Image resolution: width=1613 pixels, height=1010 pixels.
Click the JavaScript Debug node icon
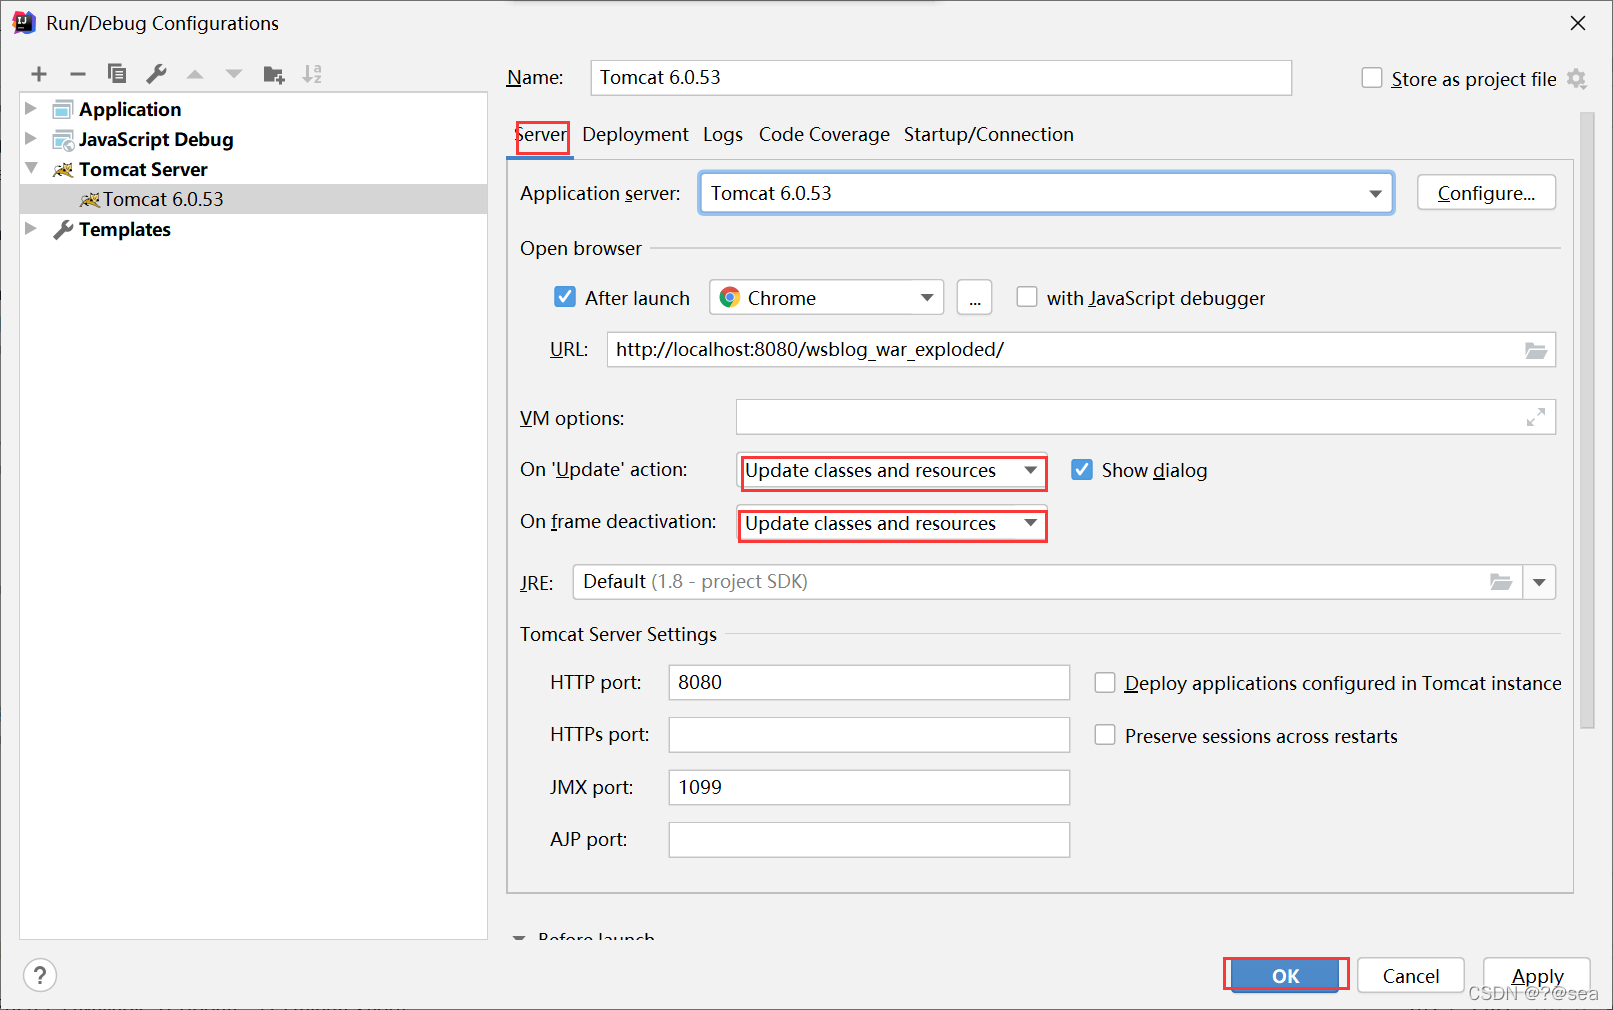[63, 139]
